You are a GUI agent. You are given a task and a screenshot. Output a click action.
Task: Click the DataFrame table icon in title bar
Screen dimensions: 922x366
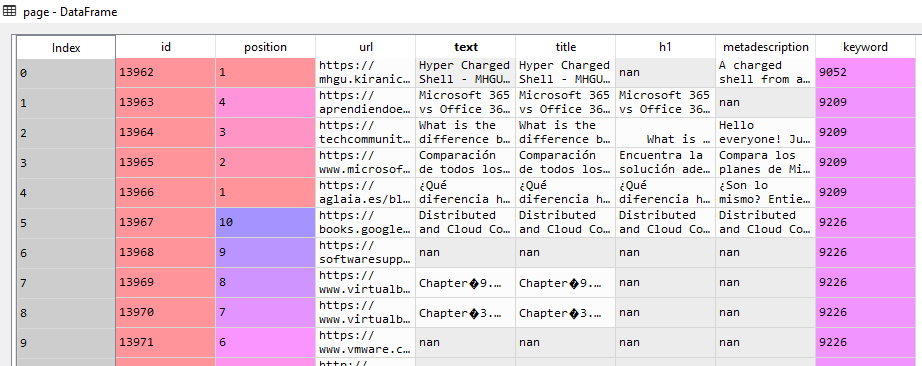[x=10, y=11]
